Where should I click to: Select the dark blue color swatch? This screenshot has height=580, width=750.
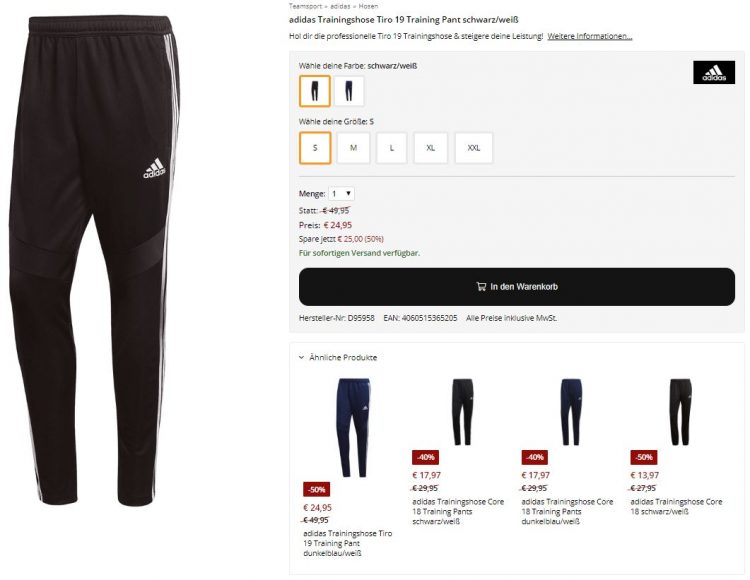(349, 91)
